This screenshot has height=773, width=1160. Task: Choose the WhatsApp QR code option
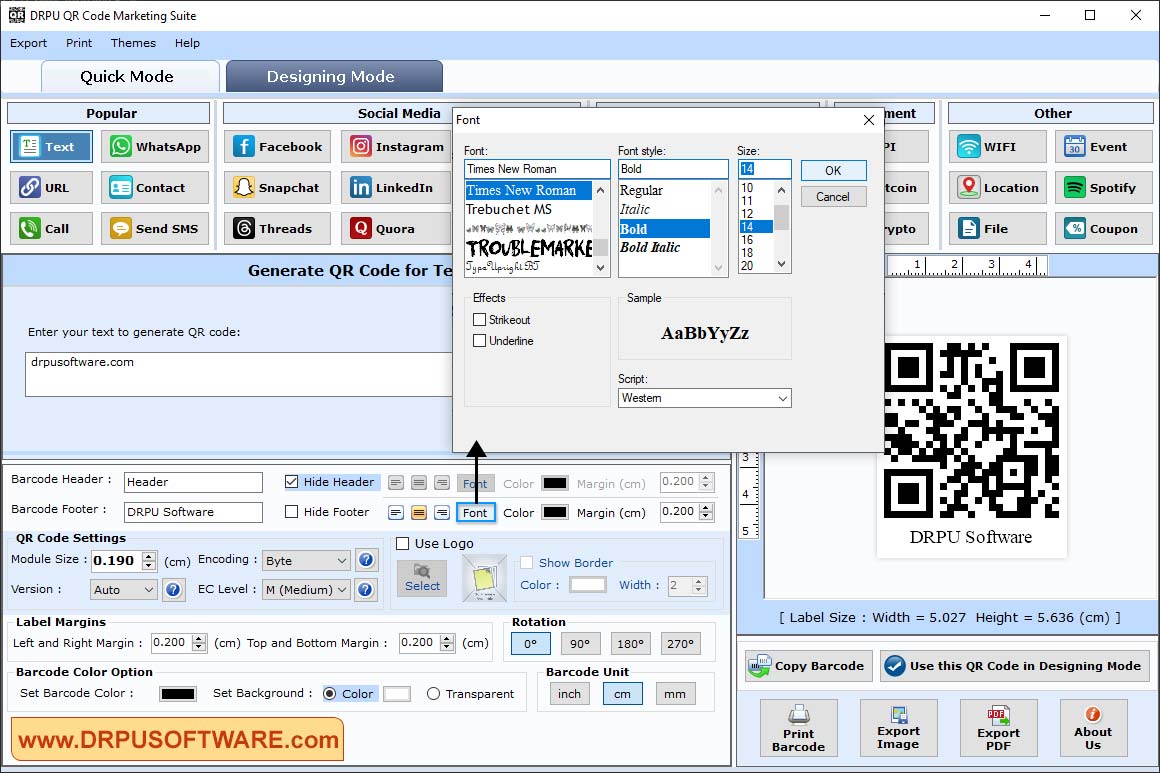155,146
